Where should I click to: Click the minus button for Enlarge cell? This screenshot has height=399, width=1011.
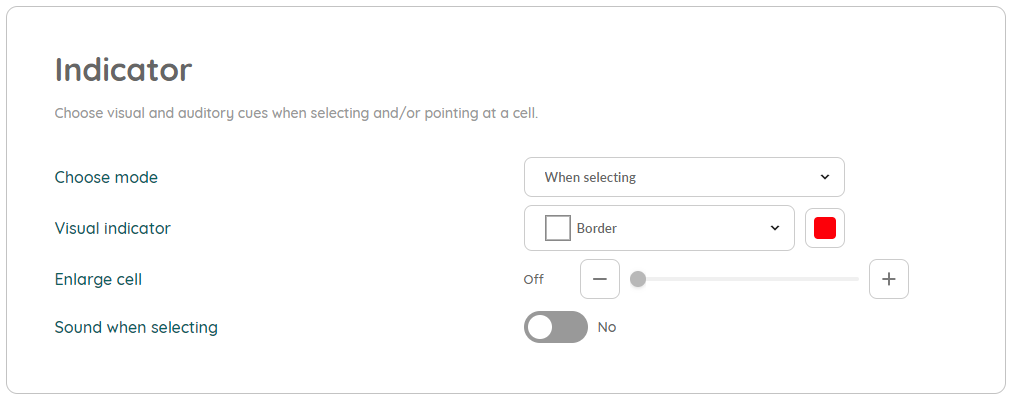click(600, 279)
